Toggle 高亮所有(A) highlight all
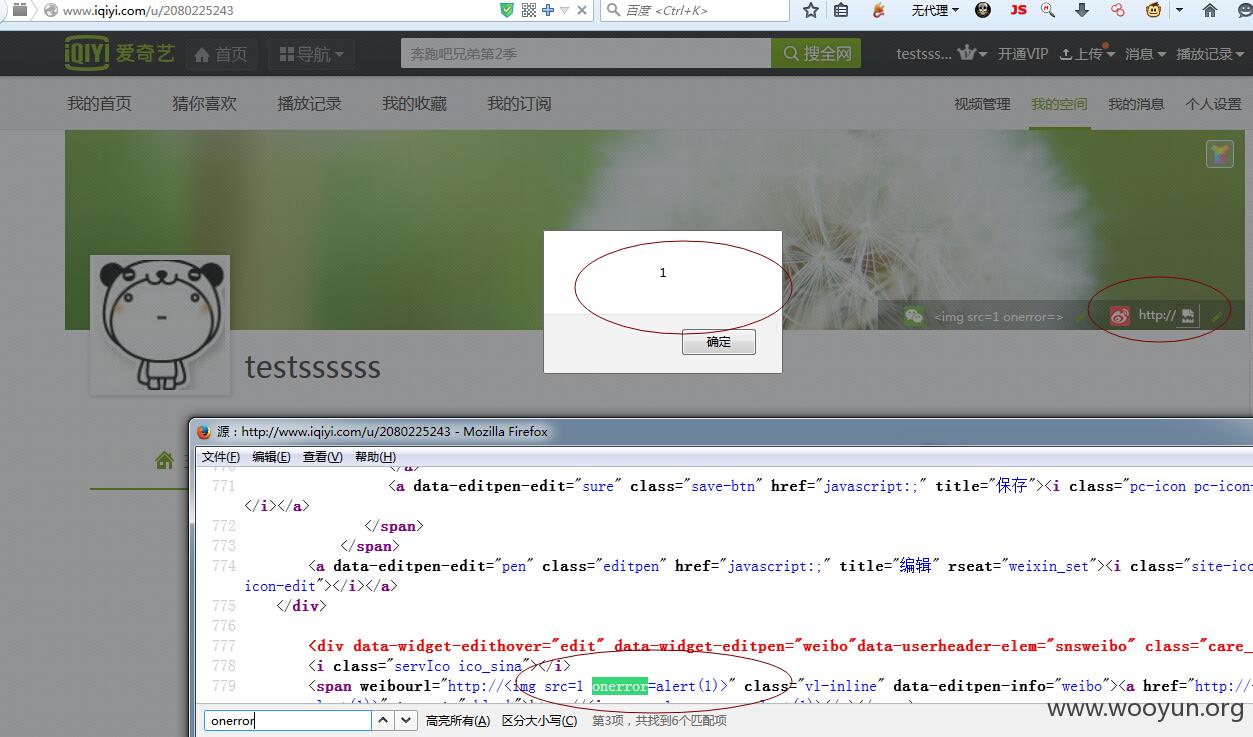 pos(458,720)
